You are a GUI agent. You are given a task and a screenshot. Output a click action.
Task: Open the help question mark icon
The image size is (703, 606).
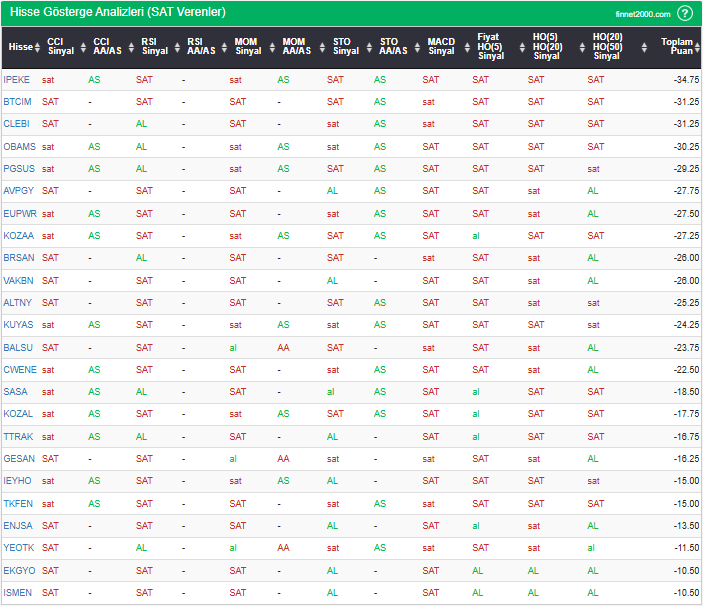point(684,13)
